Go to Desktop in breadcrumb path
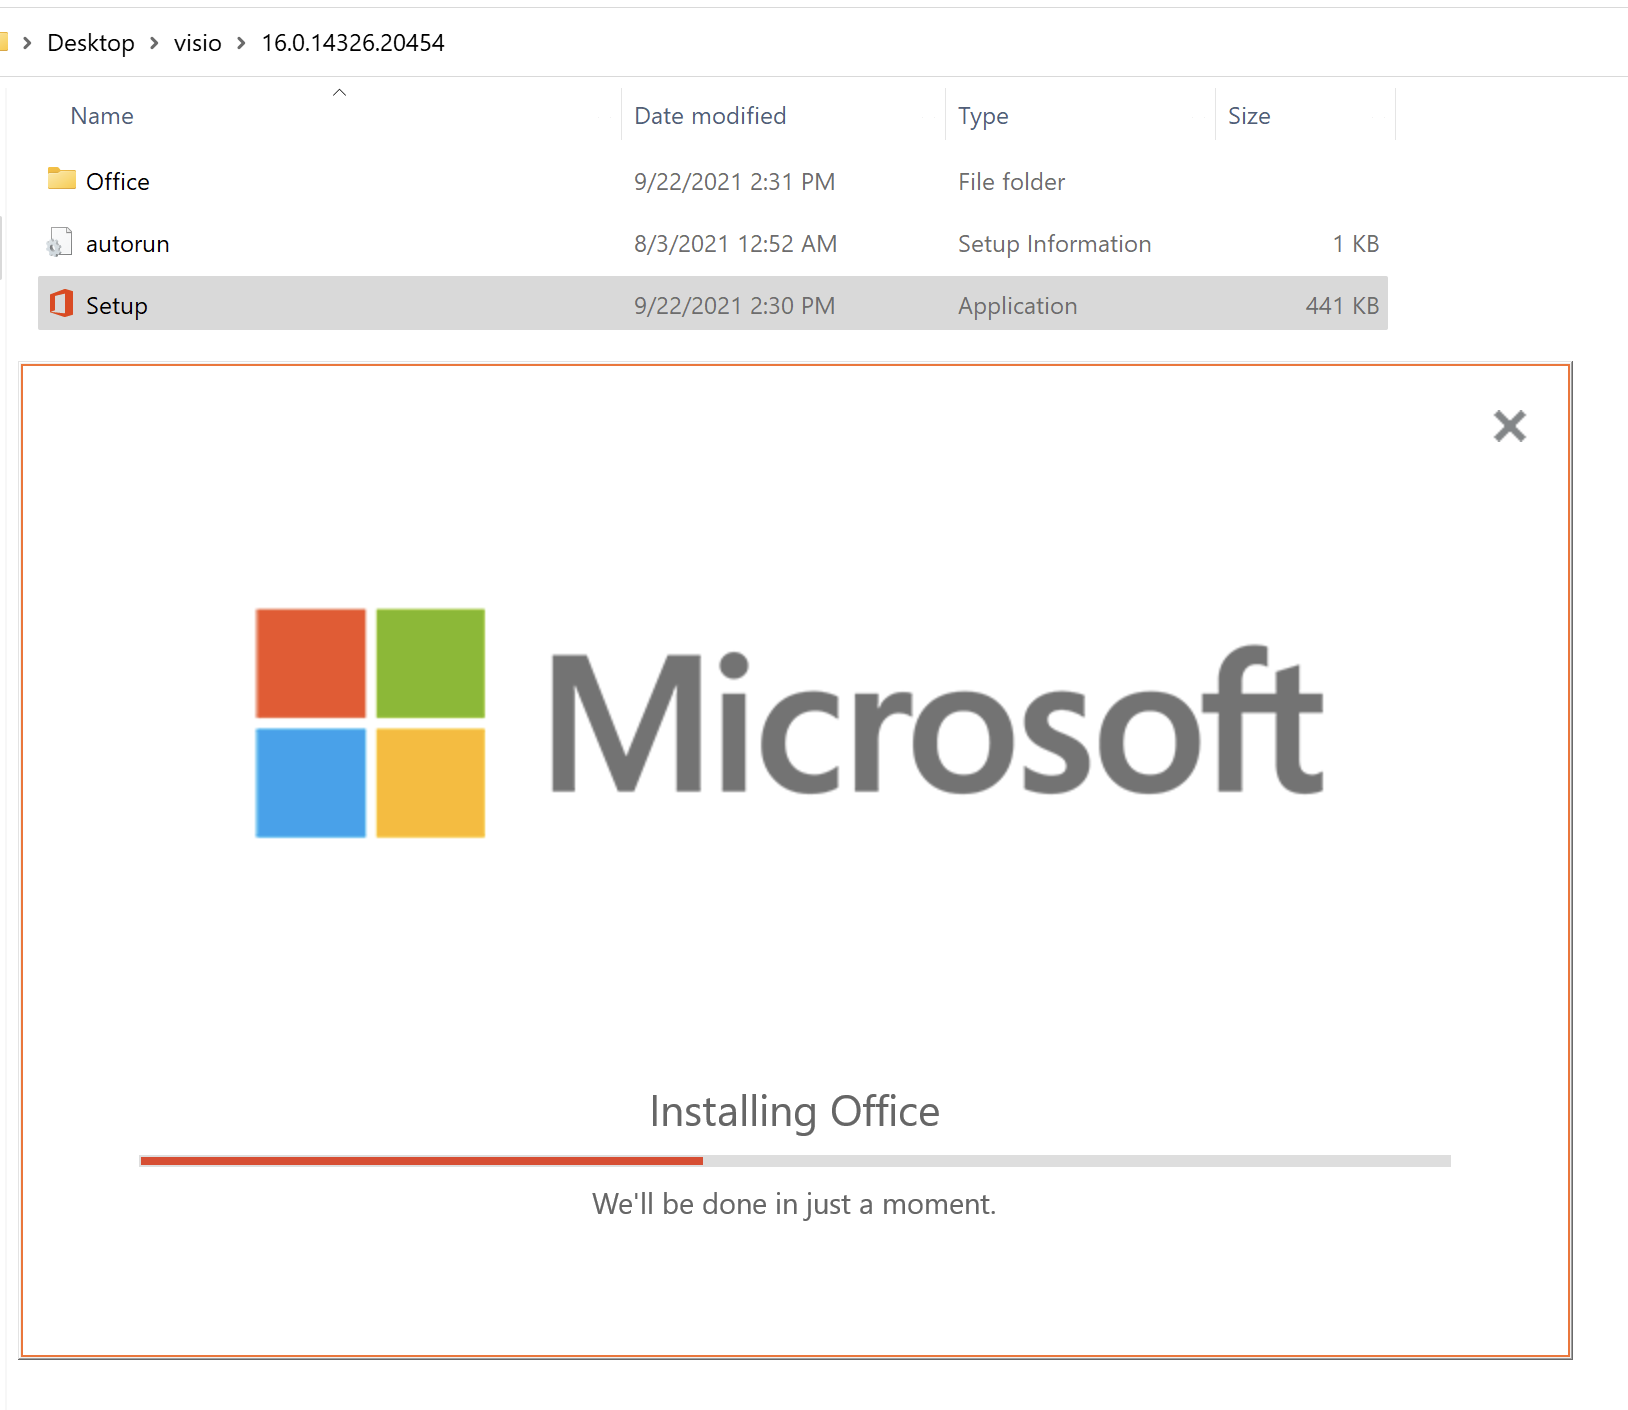The height and width of the screenshot is (1410, 1628). 91,43
